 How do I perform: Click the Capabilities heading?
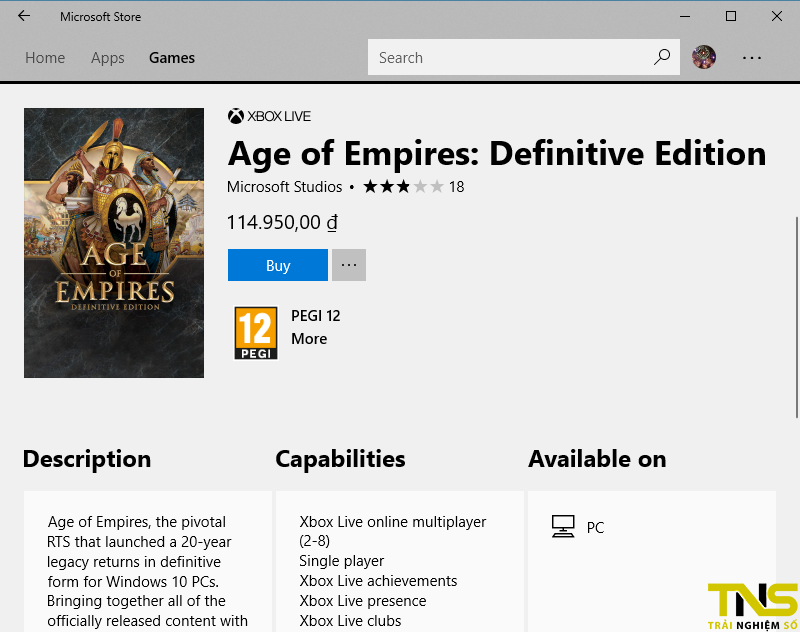(340, 459)
